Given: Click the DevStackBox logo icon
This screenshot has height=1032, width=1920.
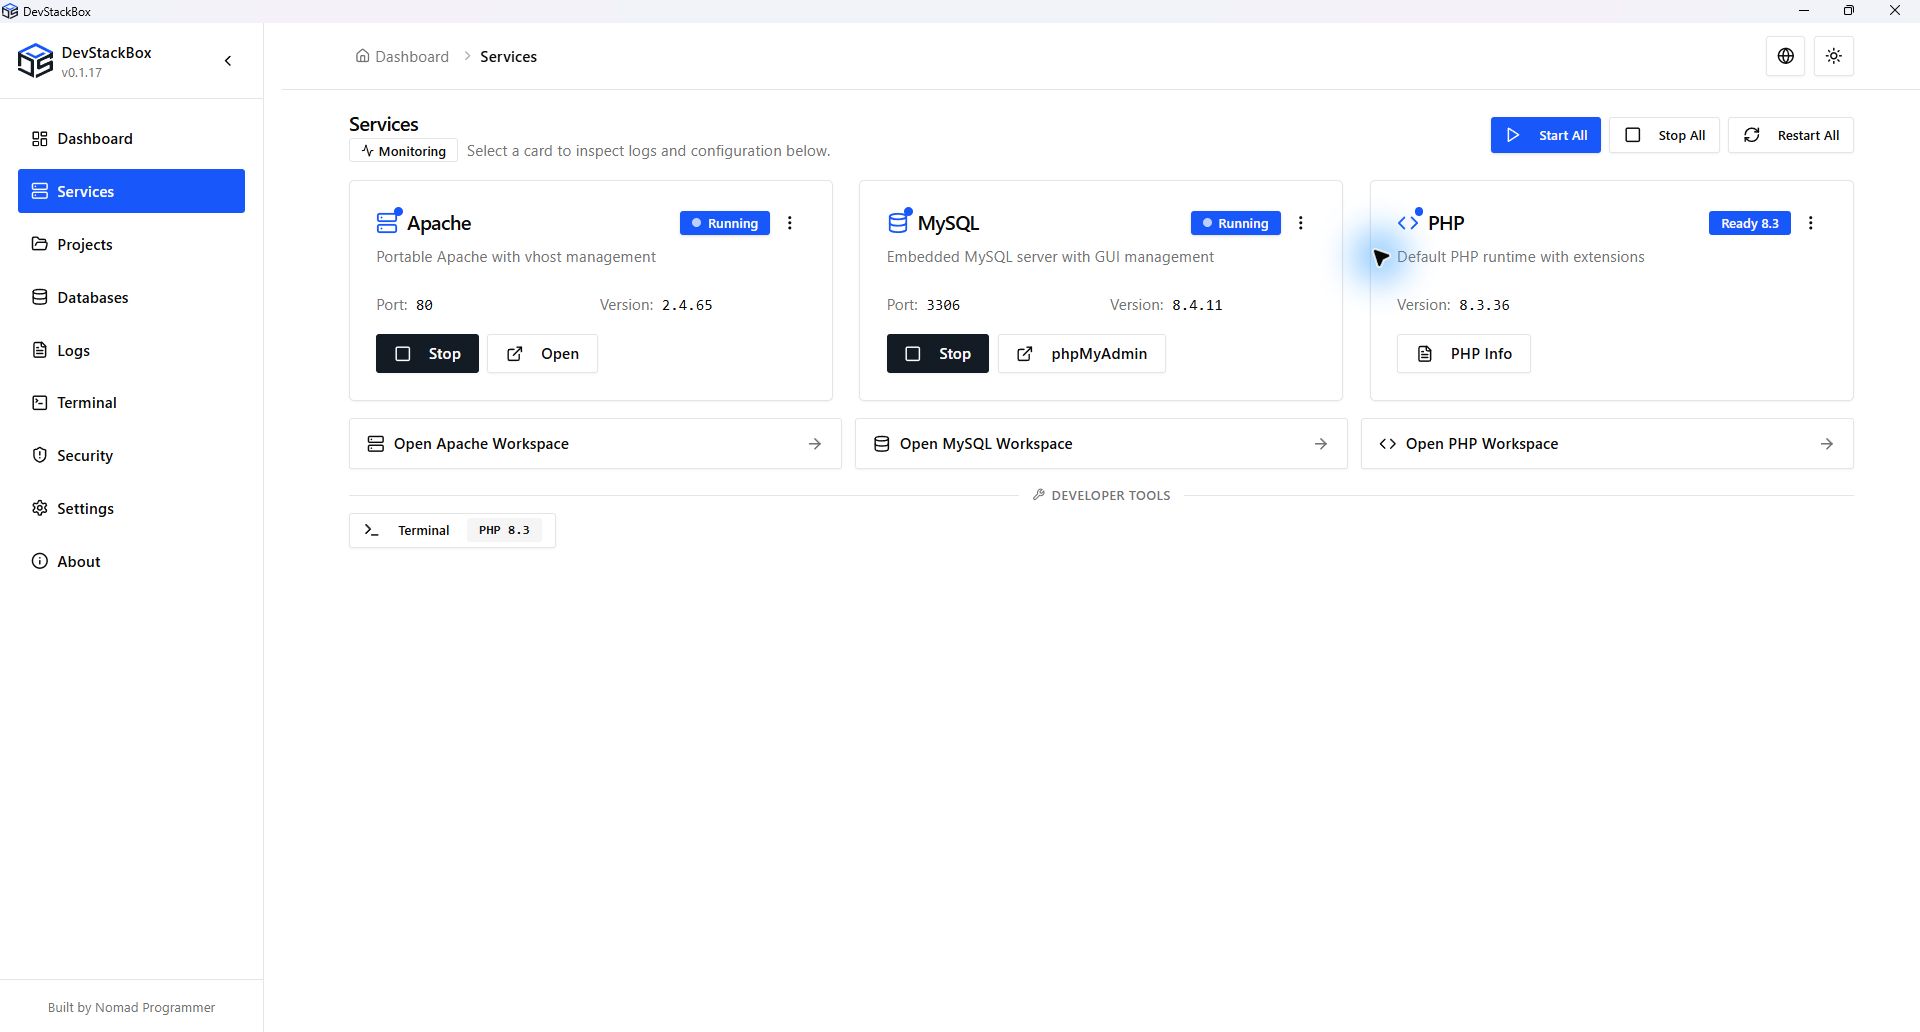Looking at the screenshot, I should (35, 61).
